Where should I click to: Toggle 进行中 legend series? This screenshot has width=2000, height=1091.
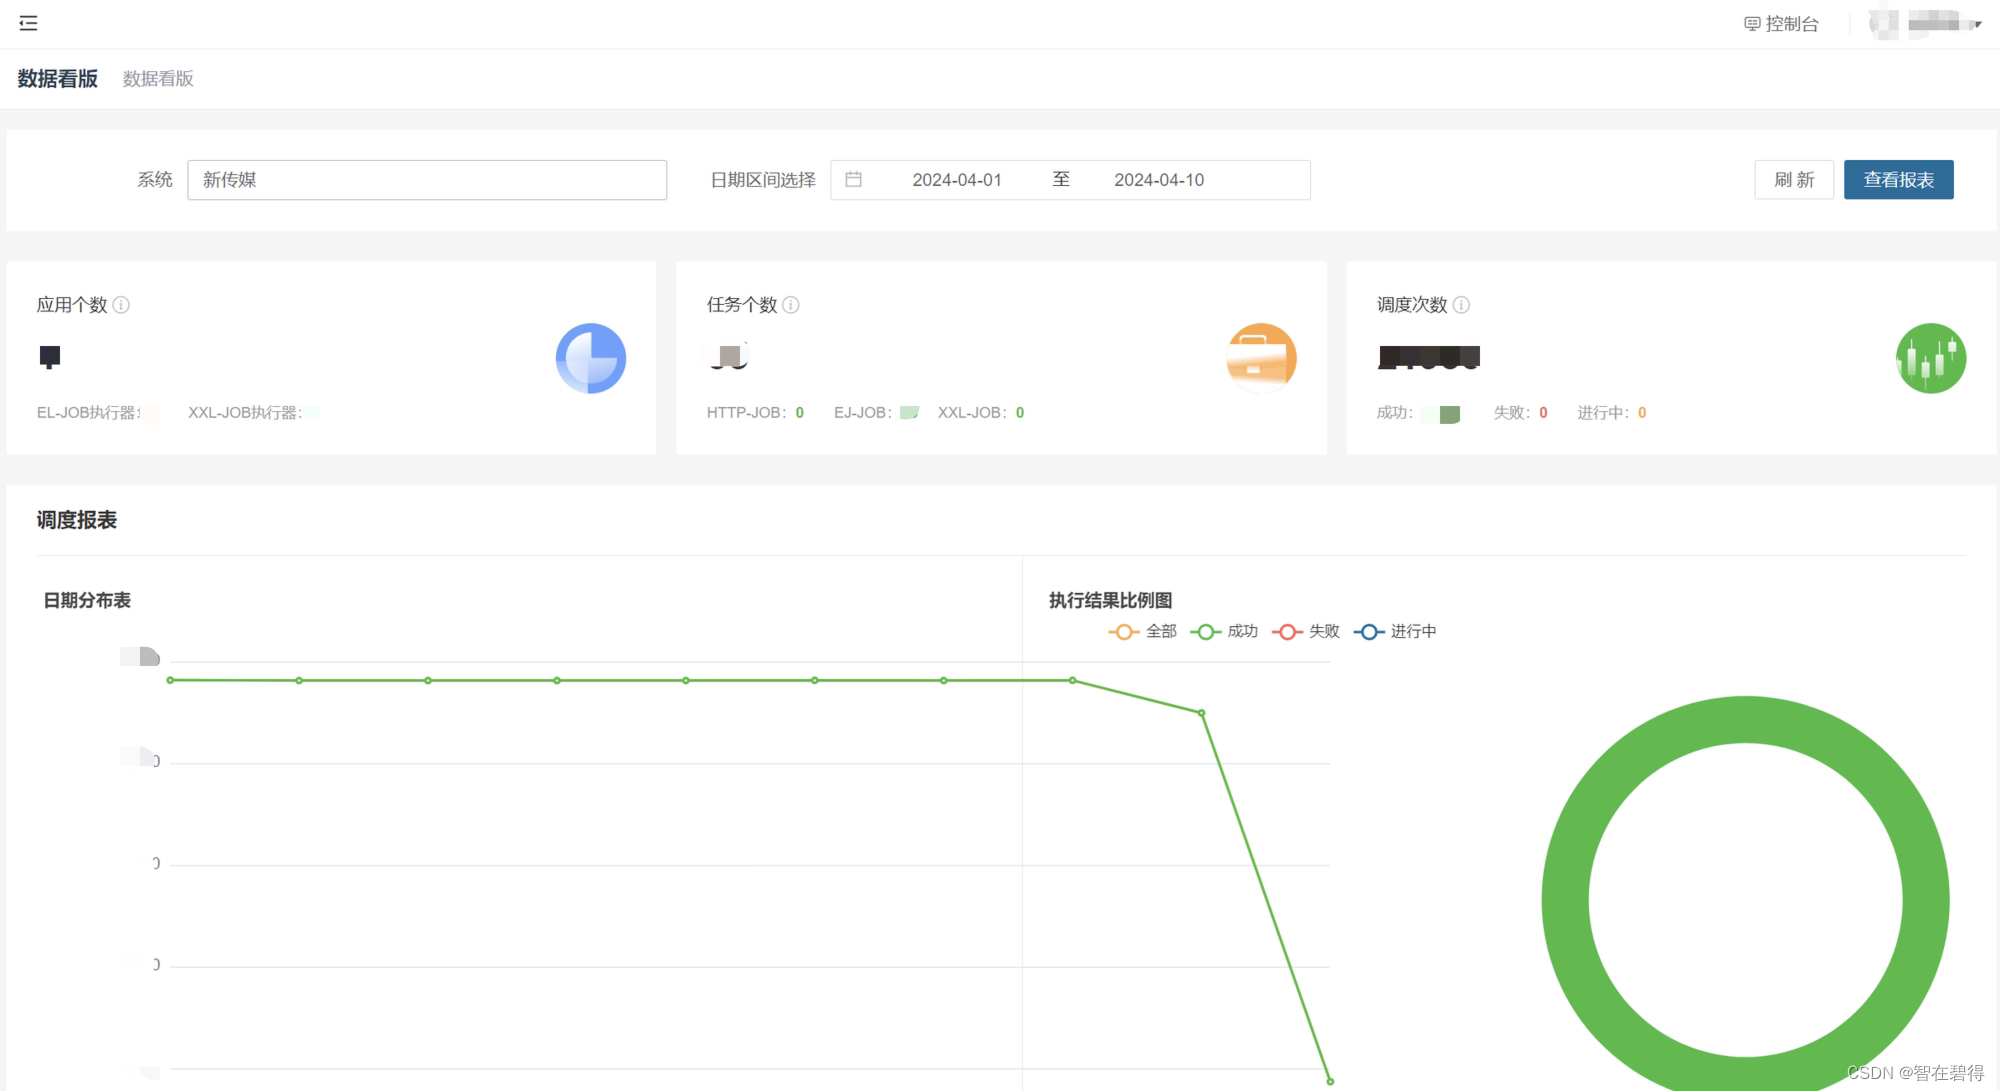click(1395, 631)
